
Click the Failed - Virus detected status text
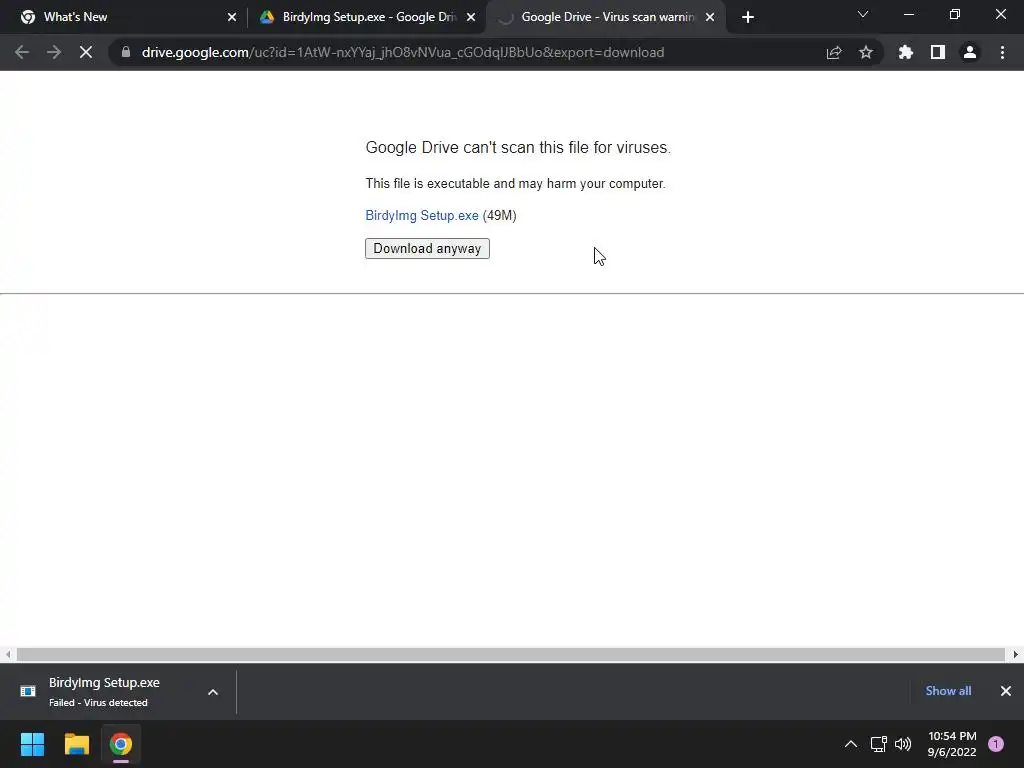[x=98, y=703]
